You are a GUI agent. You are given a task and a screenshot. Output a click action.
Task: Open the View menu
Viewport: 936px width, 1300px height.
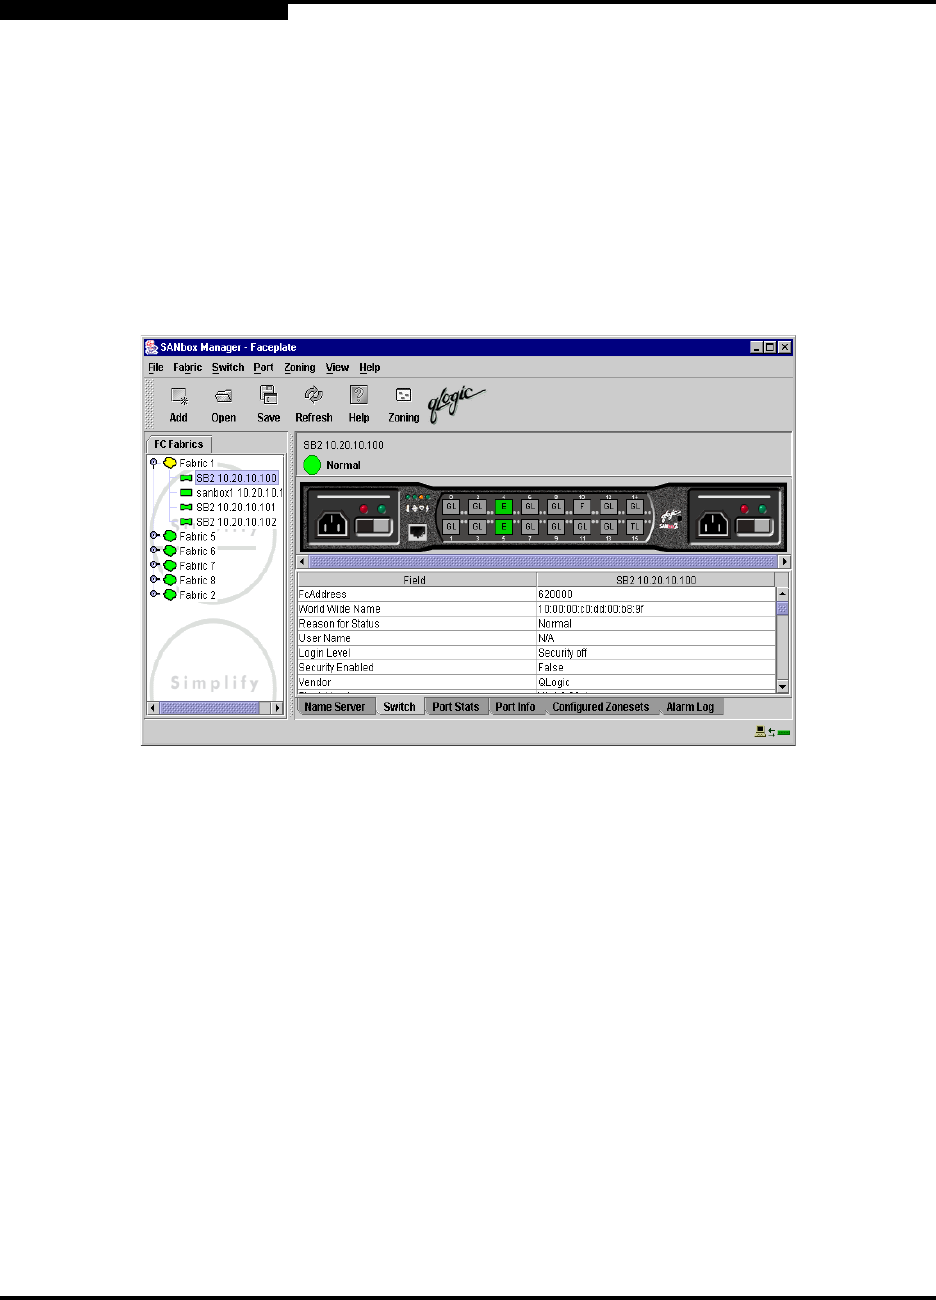pyautogui.click(x=337, y=368)
